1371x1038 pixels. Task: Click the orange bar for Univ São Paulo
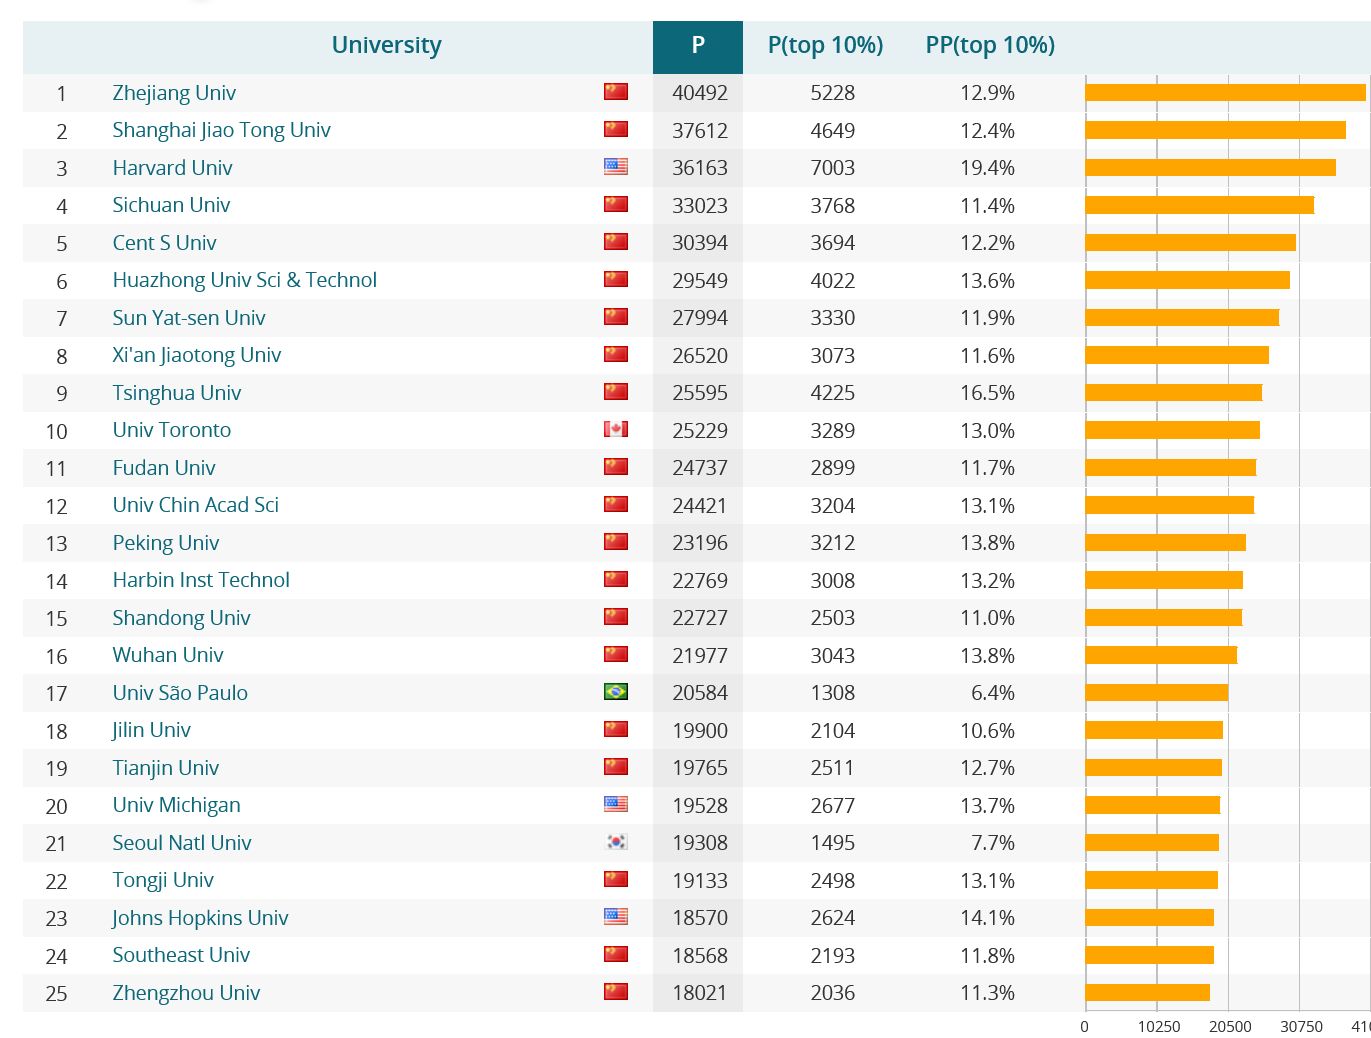pyautogui.click(x=1156, y=692)
